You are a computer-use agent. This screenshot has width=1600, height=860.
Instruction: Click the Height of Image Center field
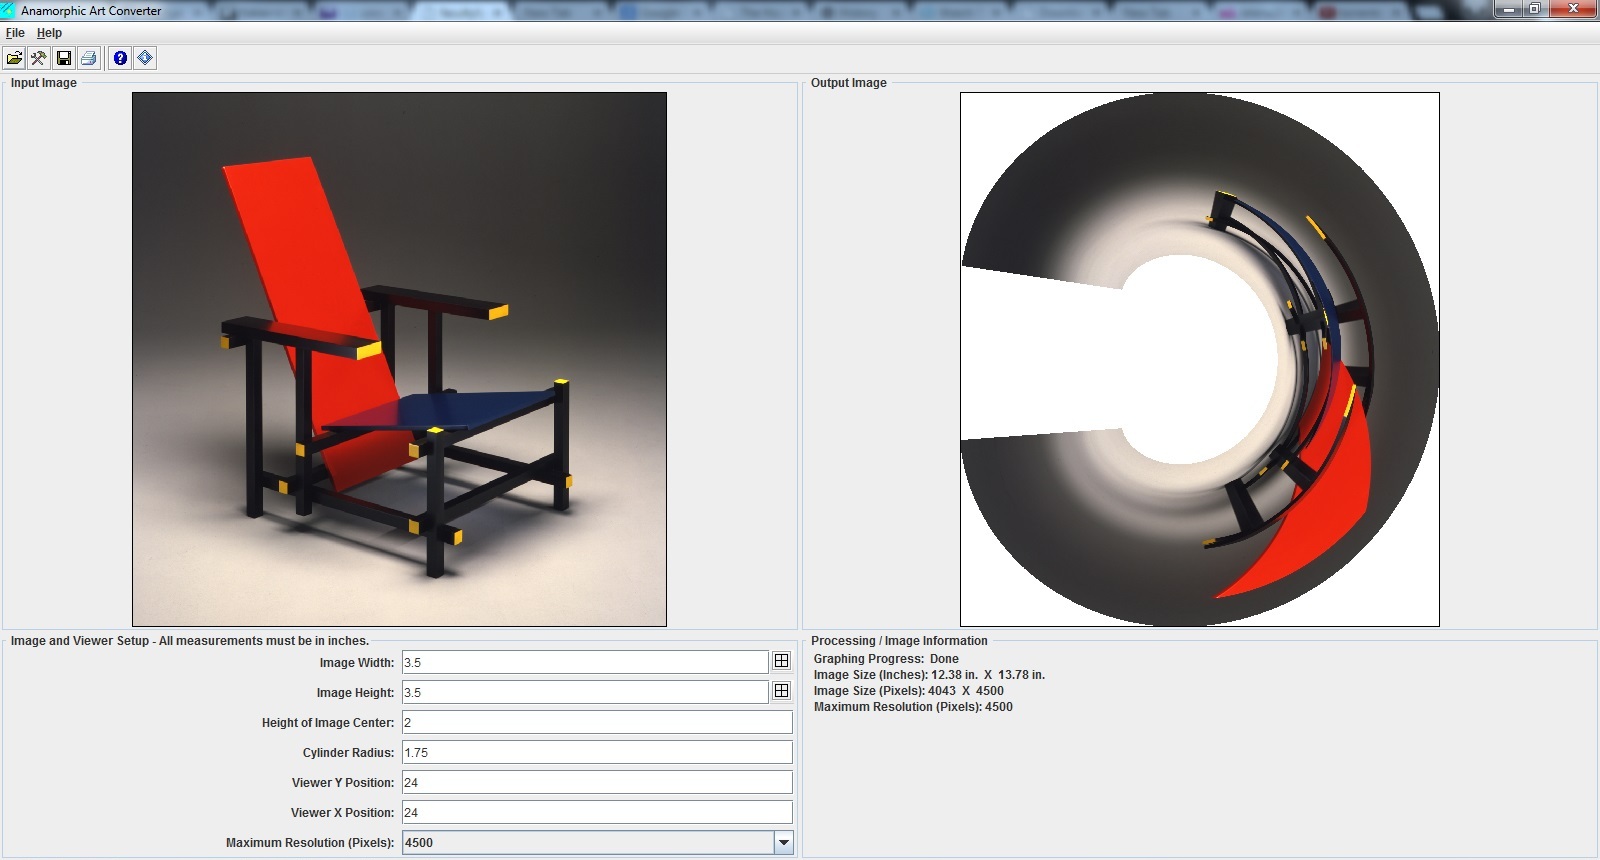coord(597,722)
